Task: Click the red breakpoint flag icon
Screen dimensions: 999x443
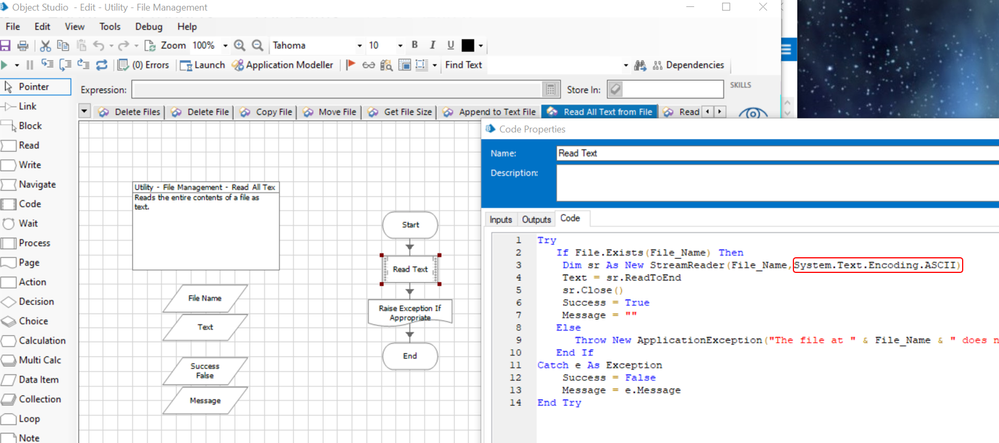Action: [350, 65]
